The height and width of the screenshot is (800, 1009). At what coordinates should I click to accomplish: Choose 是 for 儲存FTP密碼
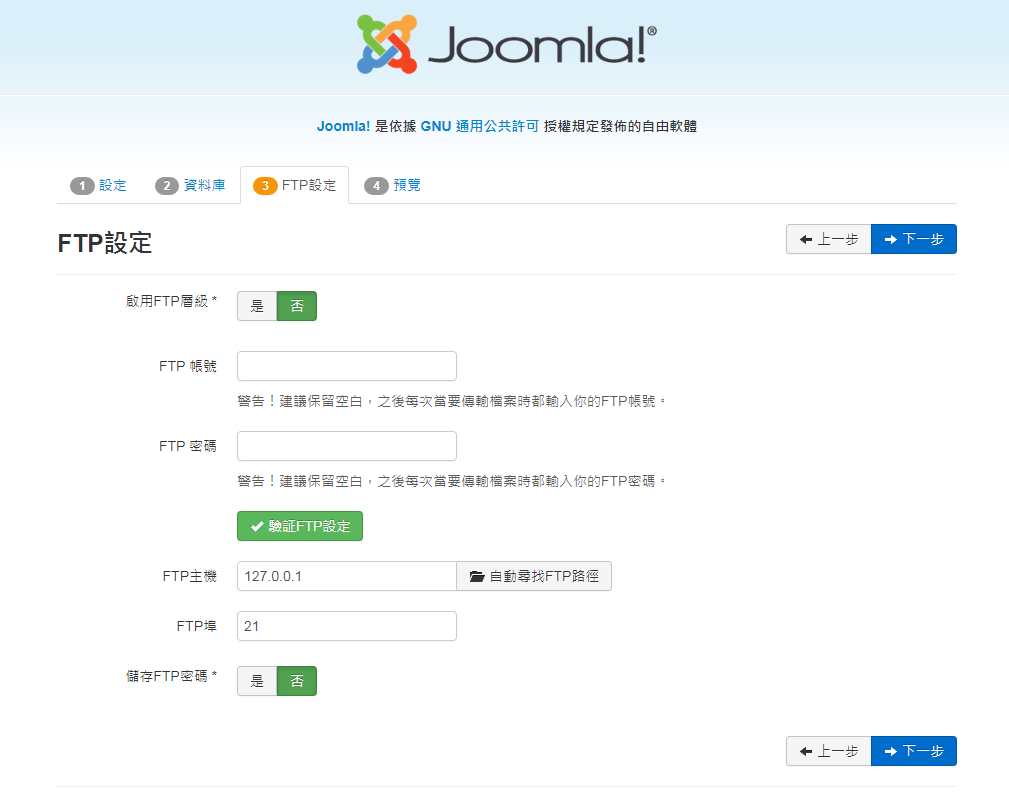[x=257, y=682]
